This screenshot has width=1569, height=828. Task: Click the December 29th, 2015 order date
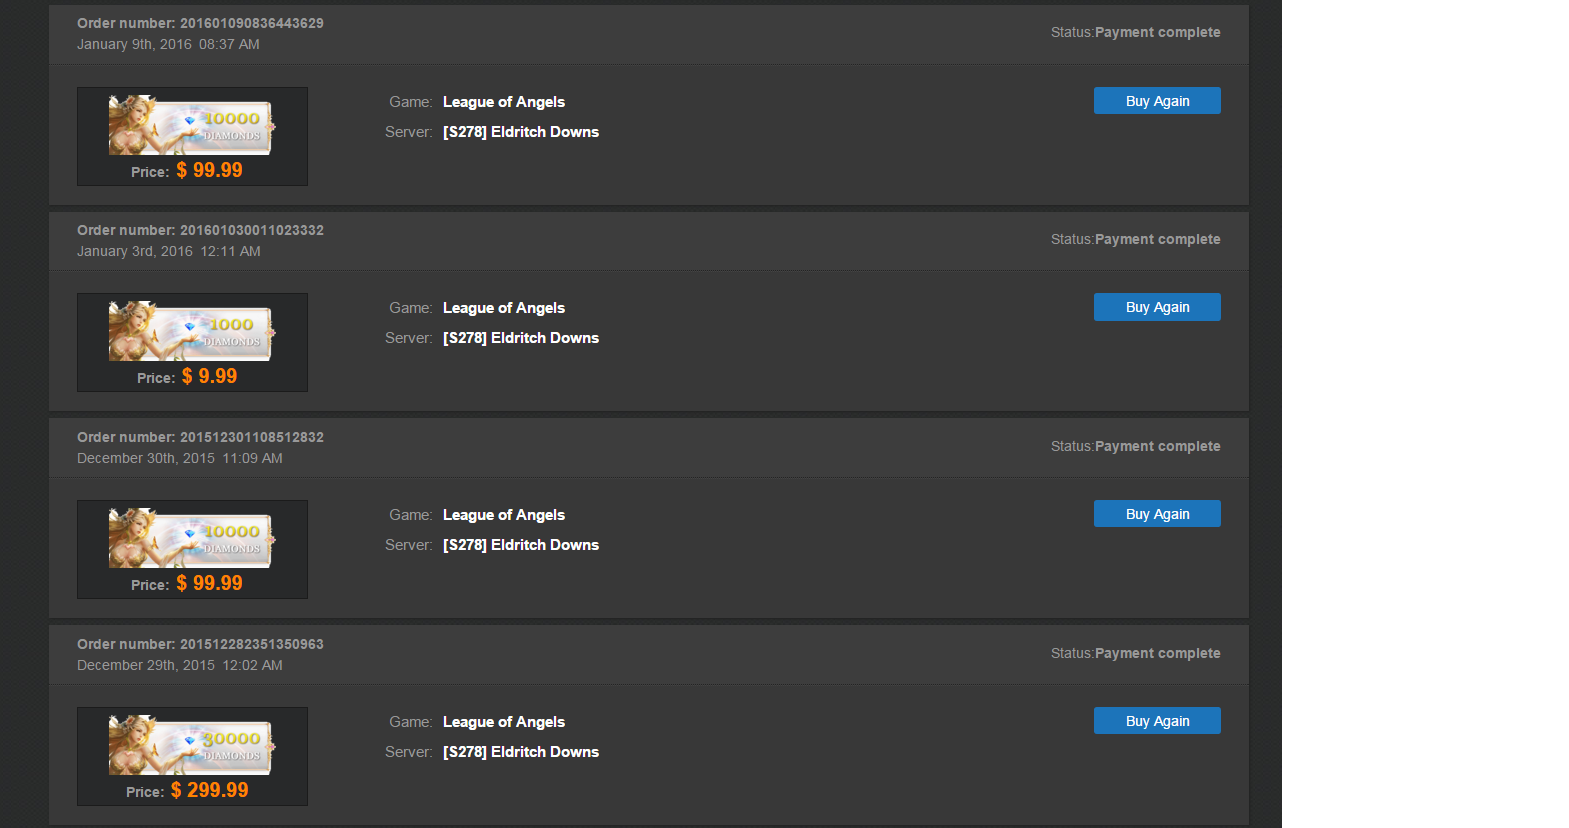click(x=146, y=665)
